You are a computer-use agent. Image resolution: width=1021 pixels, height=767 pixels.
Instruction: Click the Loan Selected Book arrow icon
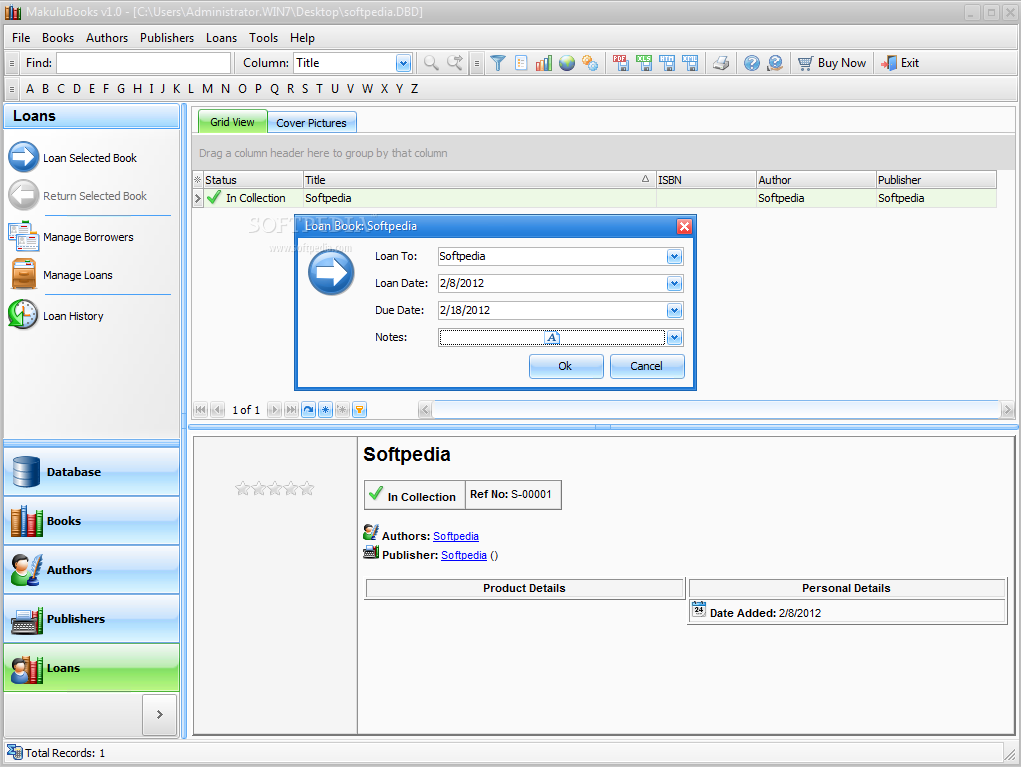[24, 157]
